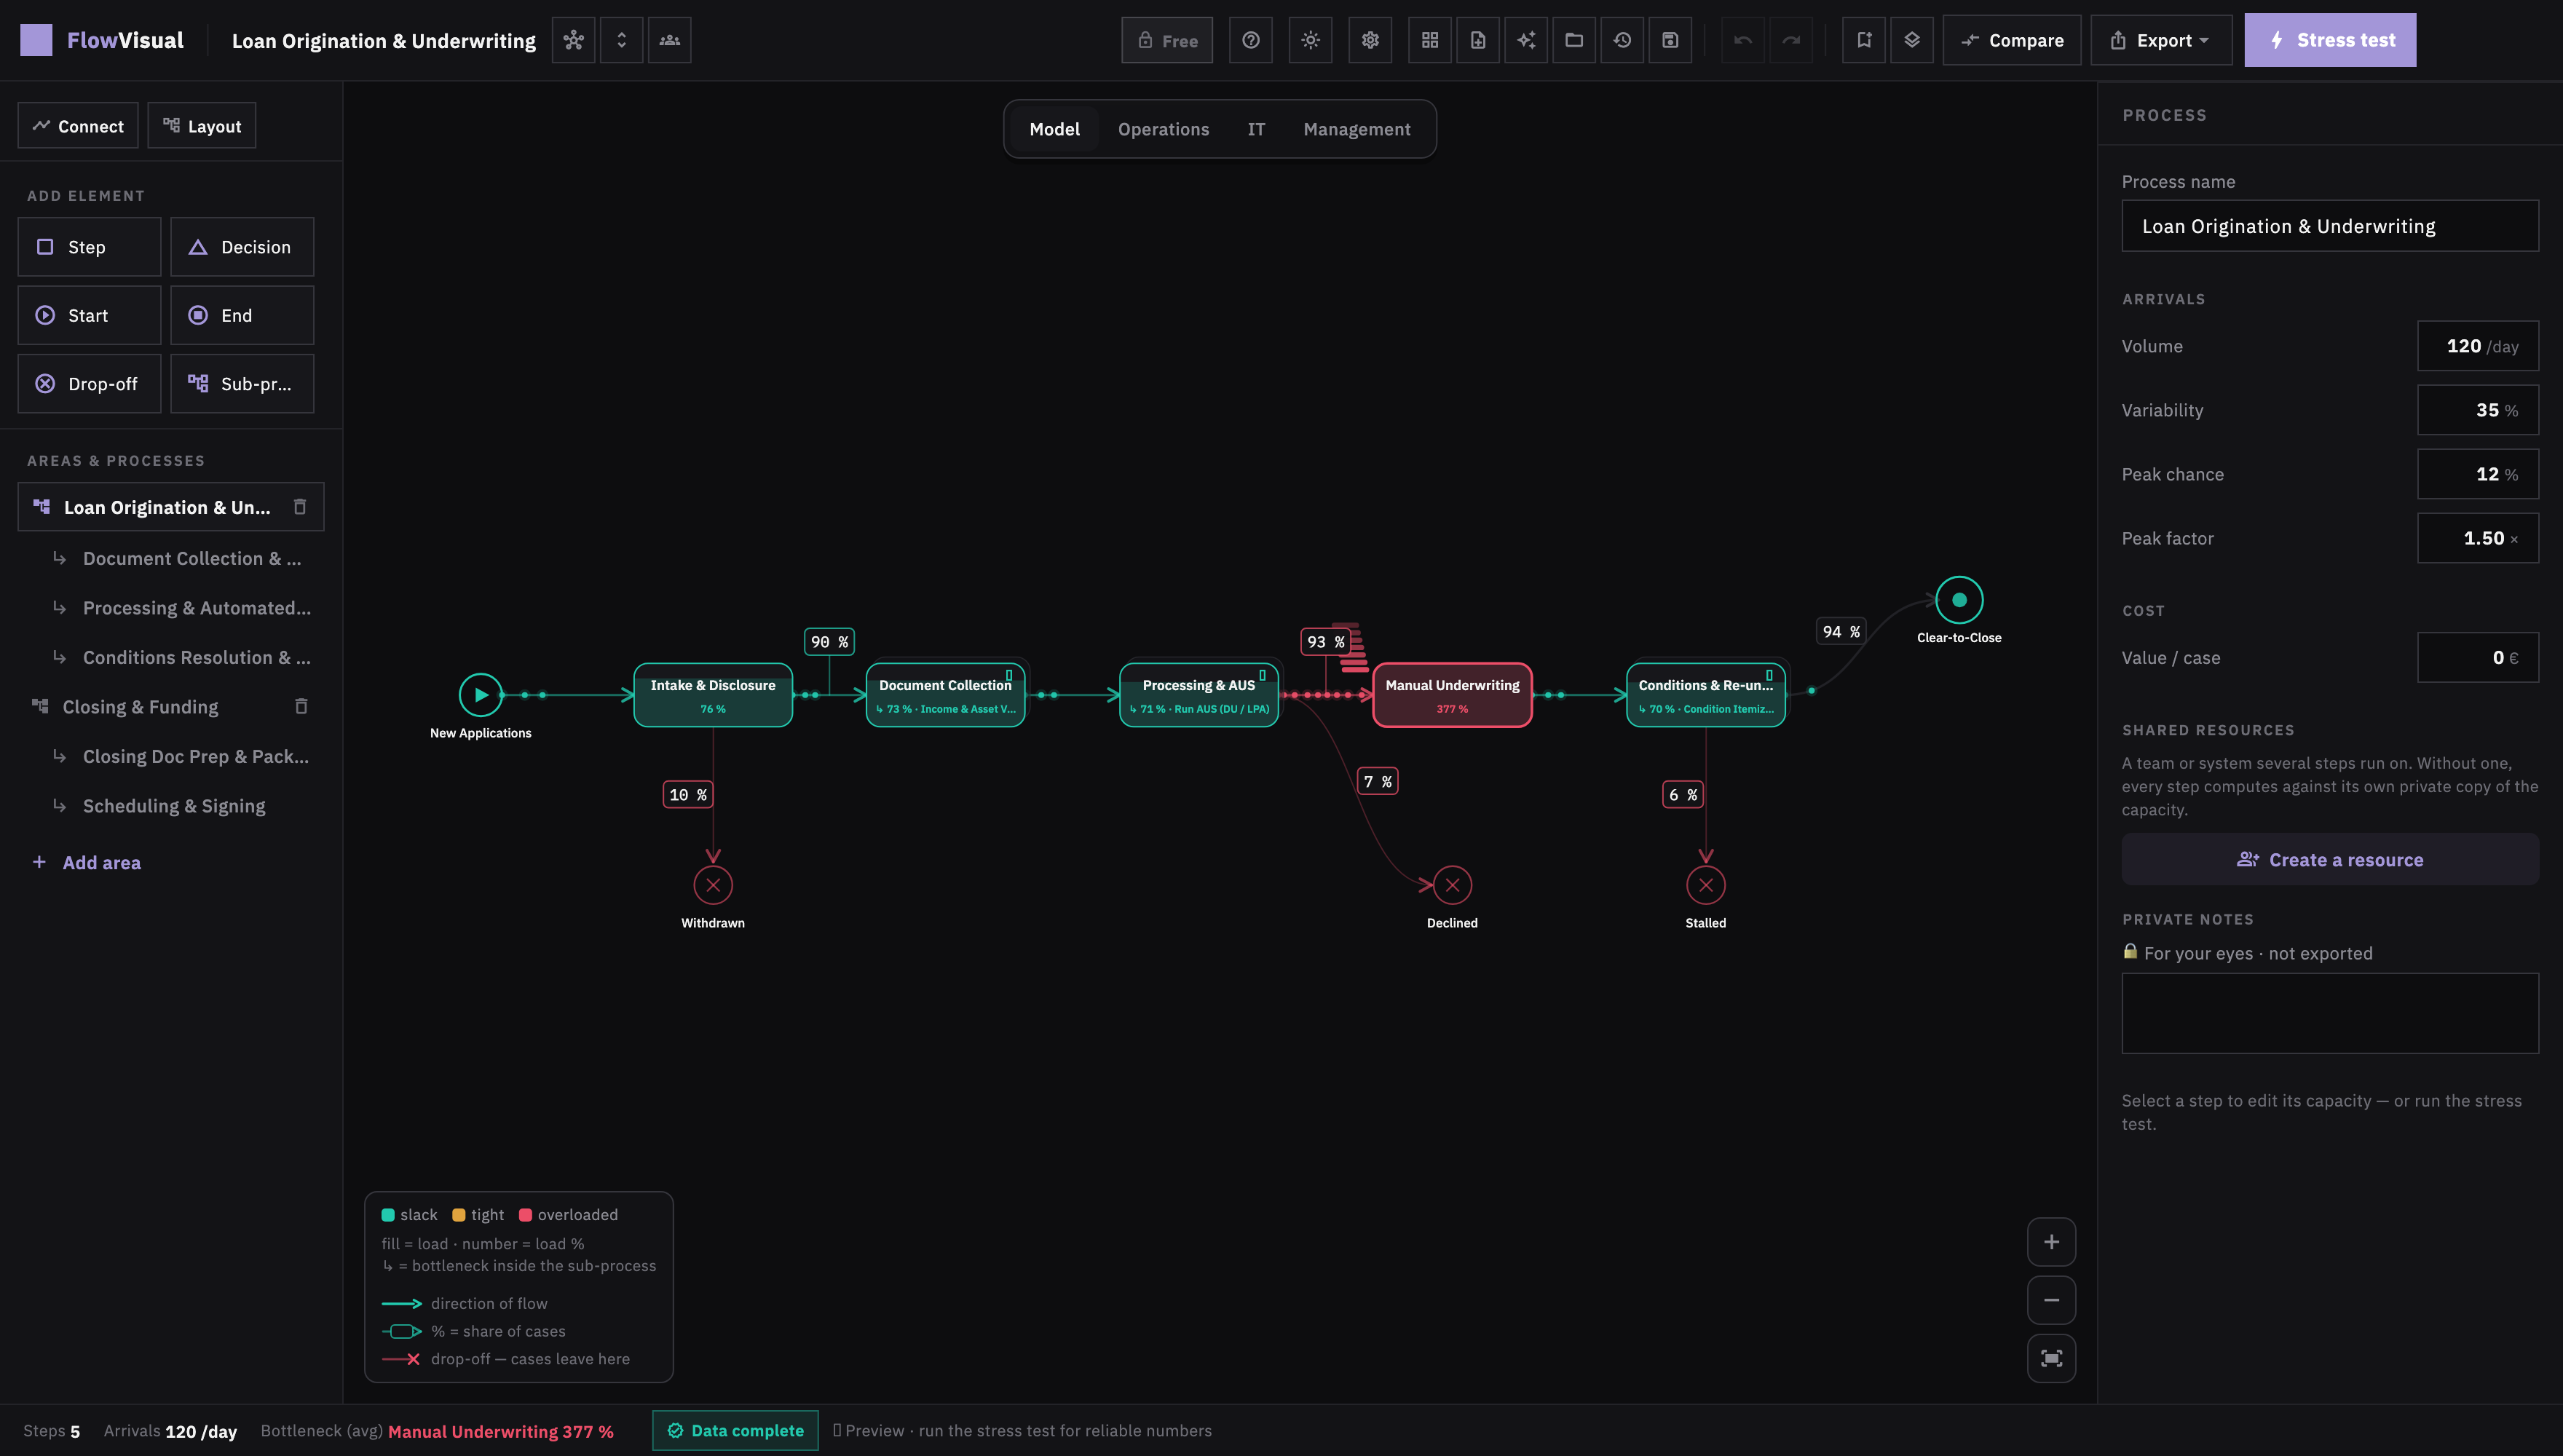Open folder icon in top toolbar
This screenshot has height=1456, width=2563.
point(1574,40)
